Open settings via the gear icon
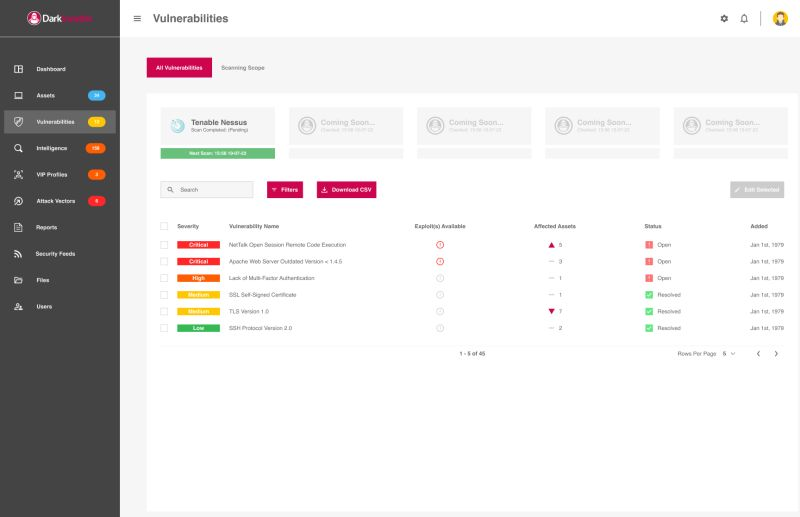 tap(724, 18)
